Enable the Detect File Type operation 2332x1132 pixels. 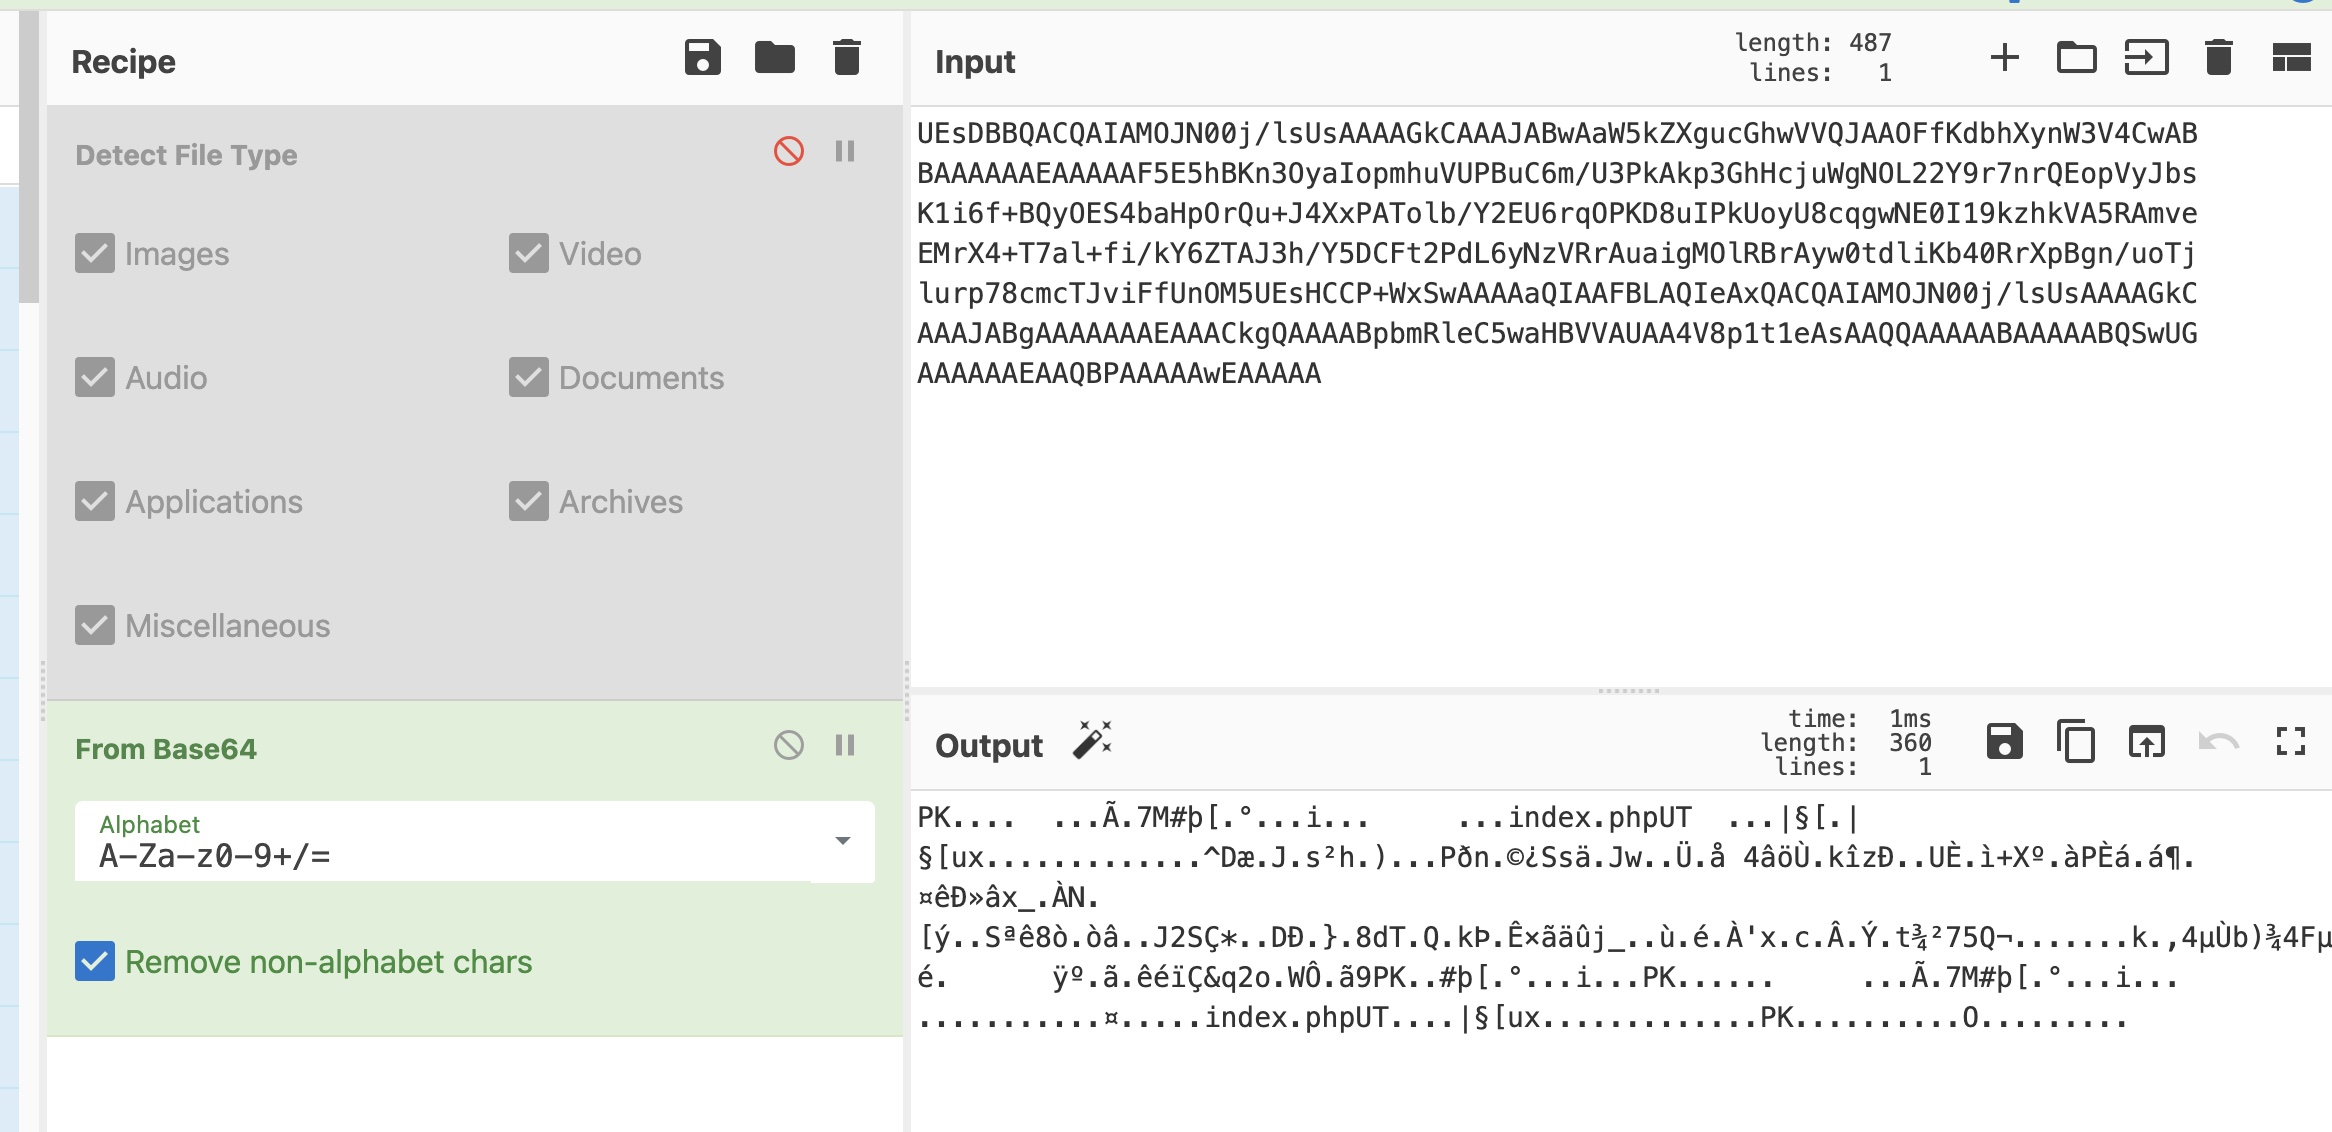[788, 151]
